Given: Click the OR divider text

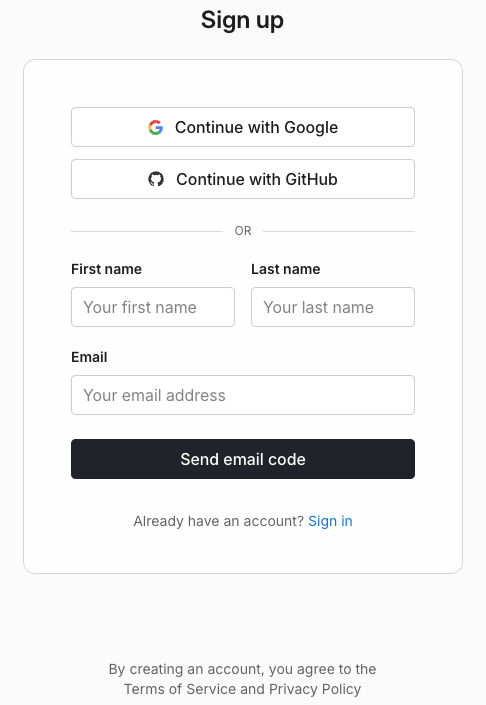Looking at the screenshot, I should (x=243, y=231).
